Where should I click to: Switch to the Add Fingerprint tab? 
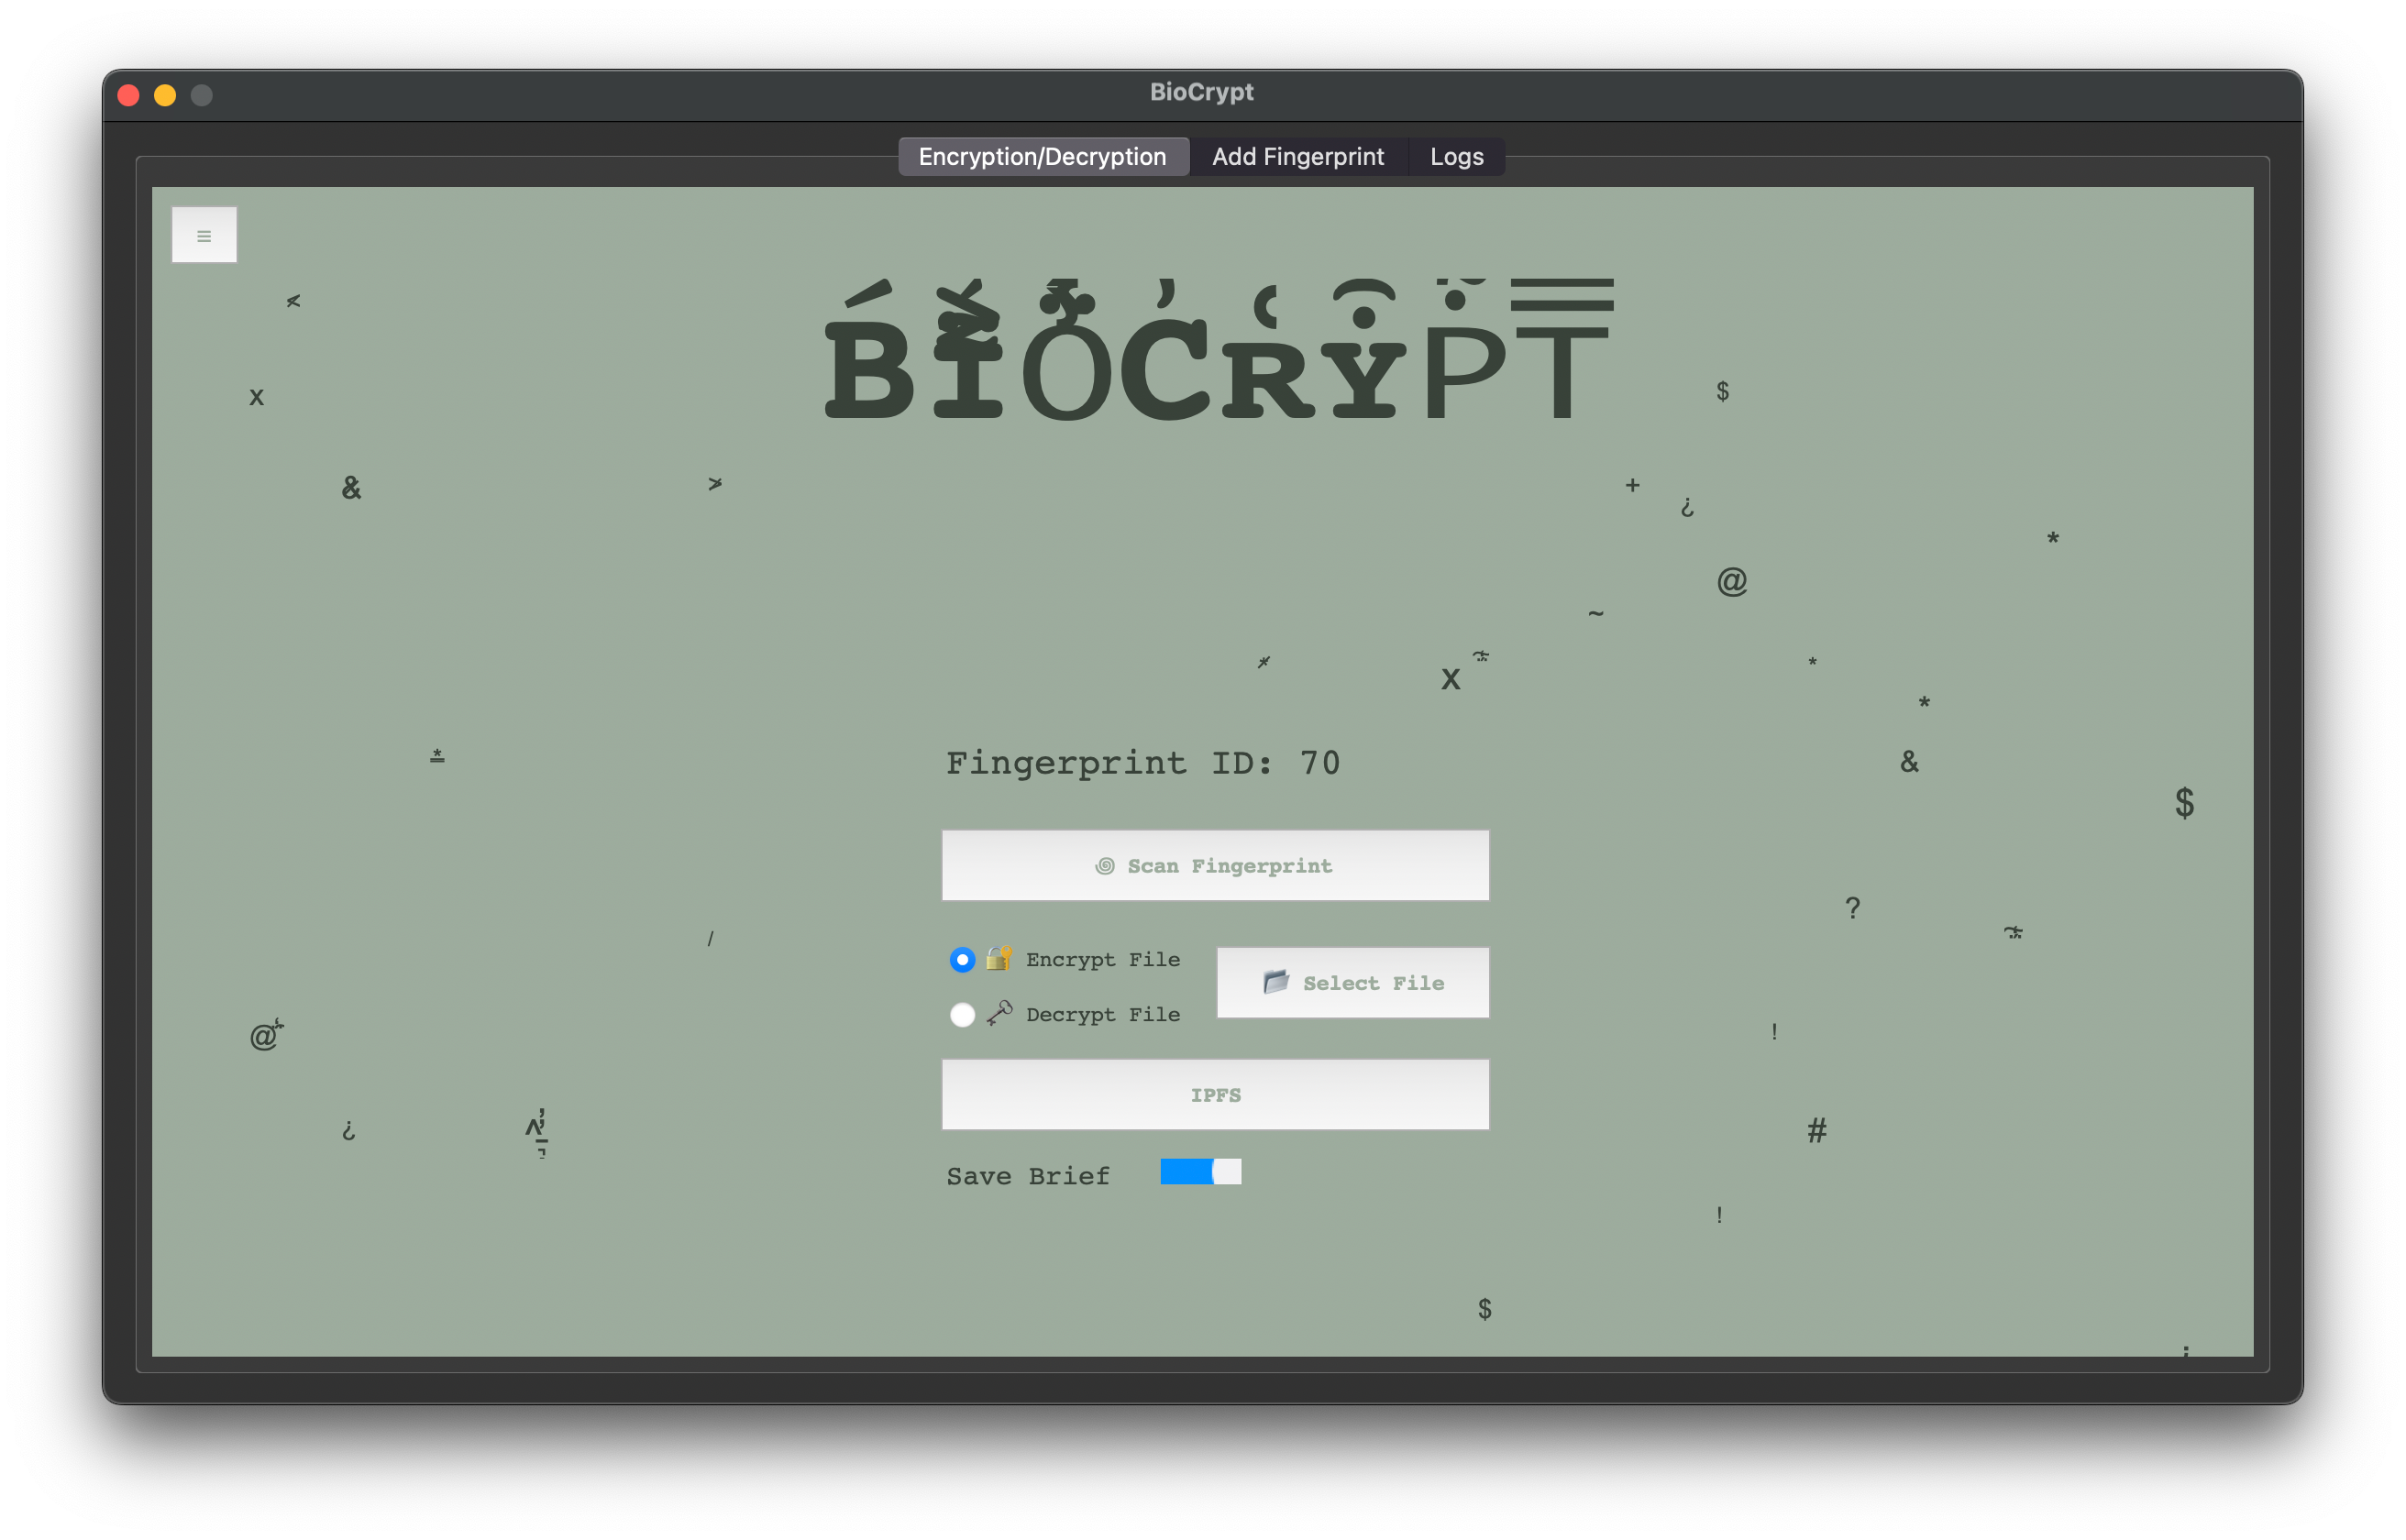coord(1297,157)
